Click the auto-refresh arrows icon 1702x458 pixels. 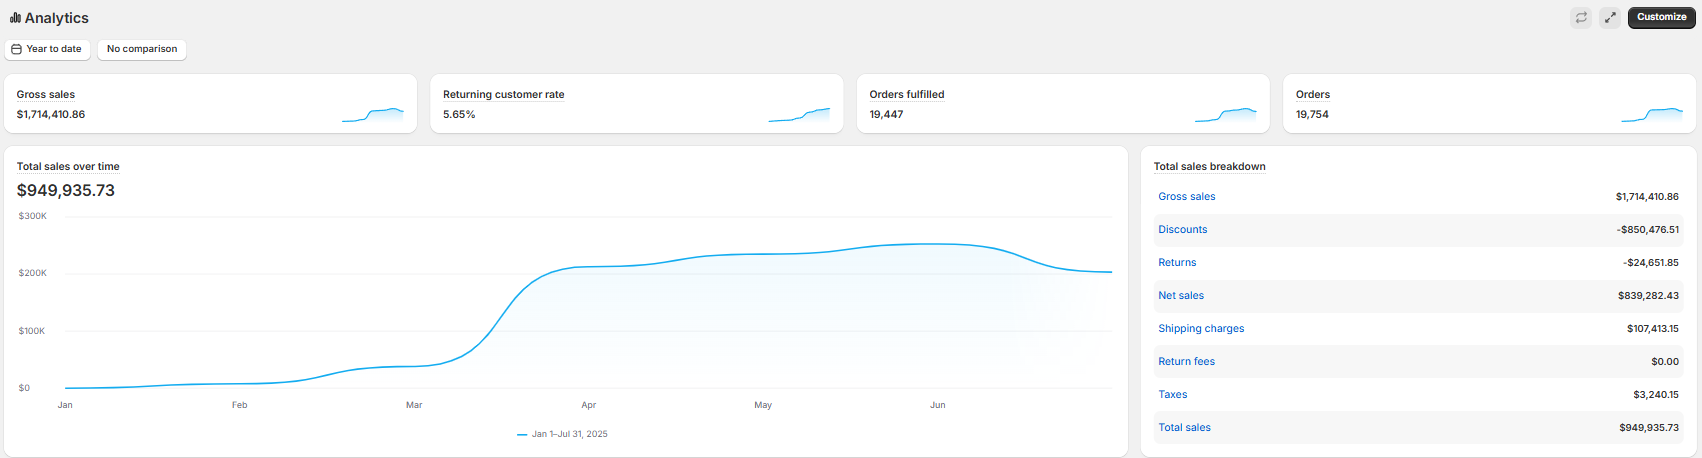[1581, 18]
